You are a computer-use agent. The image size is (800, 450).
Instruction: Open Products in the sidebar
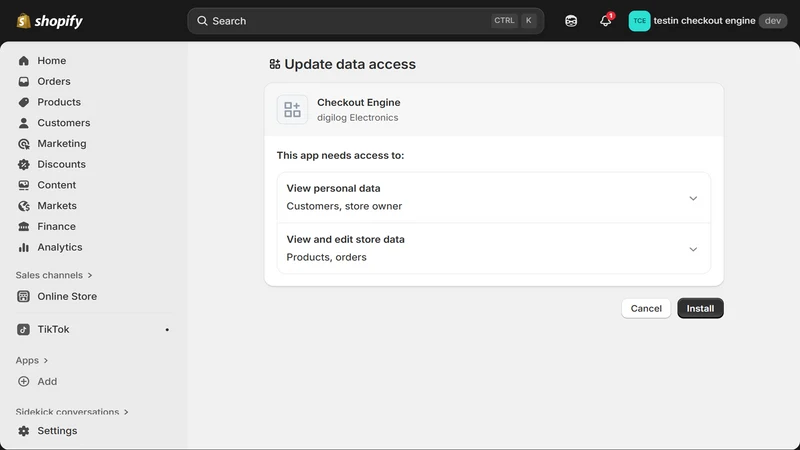(59, 102)
